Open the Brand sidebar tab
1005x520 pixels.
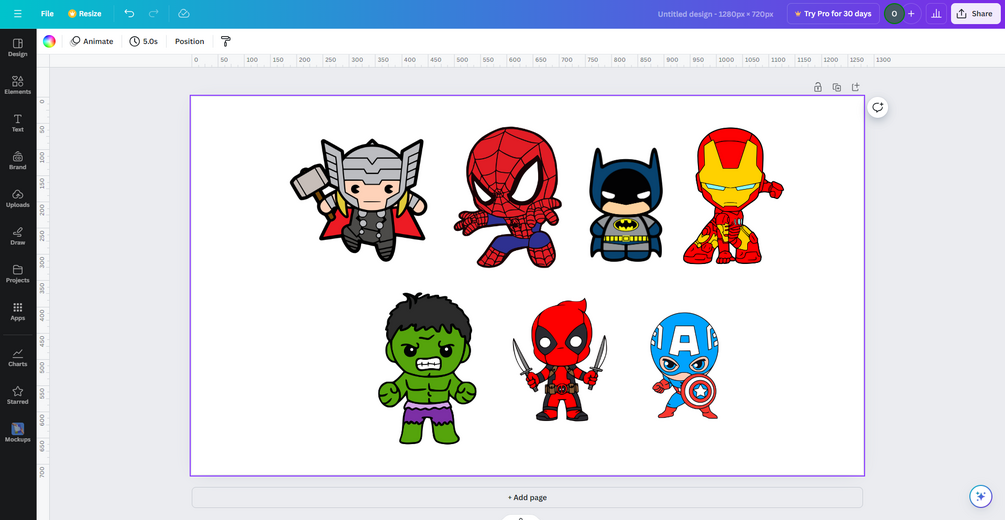point(18,161)
